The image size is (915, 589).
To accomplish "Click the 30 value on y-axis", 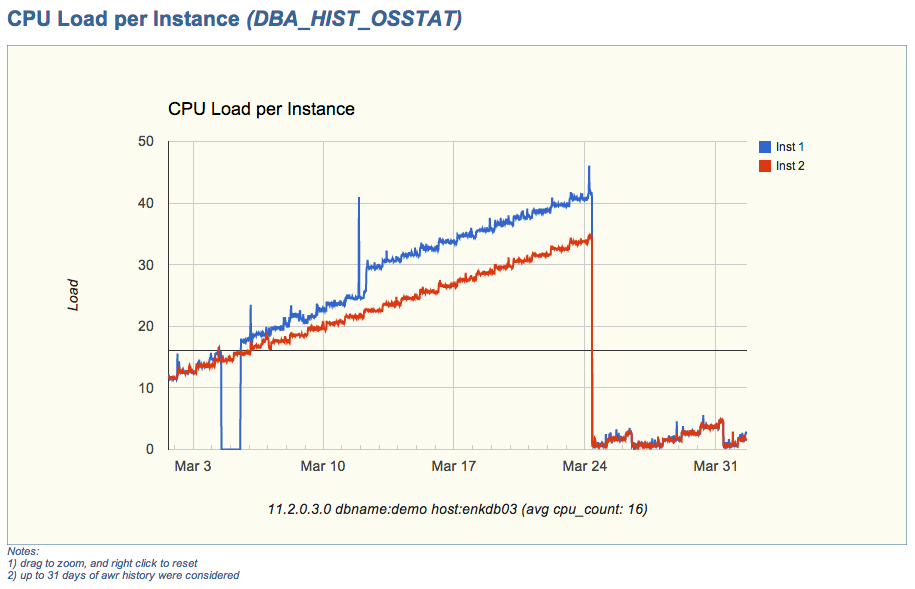I will [x=146, y=265].
